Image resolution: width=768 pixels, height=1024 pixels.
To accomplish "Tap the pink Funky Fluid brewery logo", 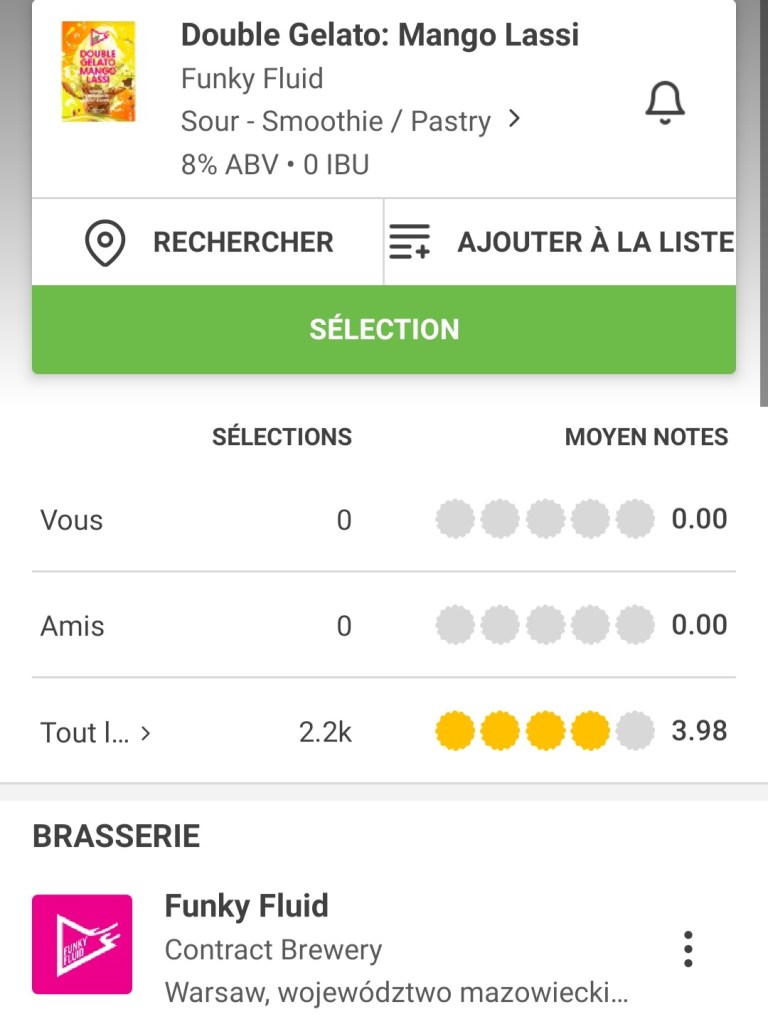I will (82, 944).
